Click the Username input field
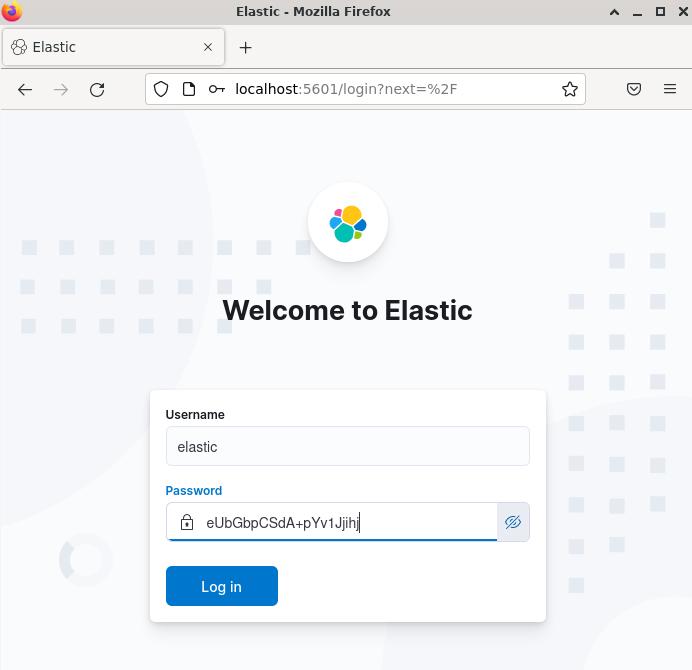 (347, 446)
